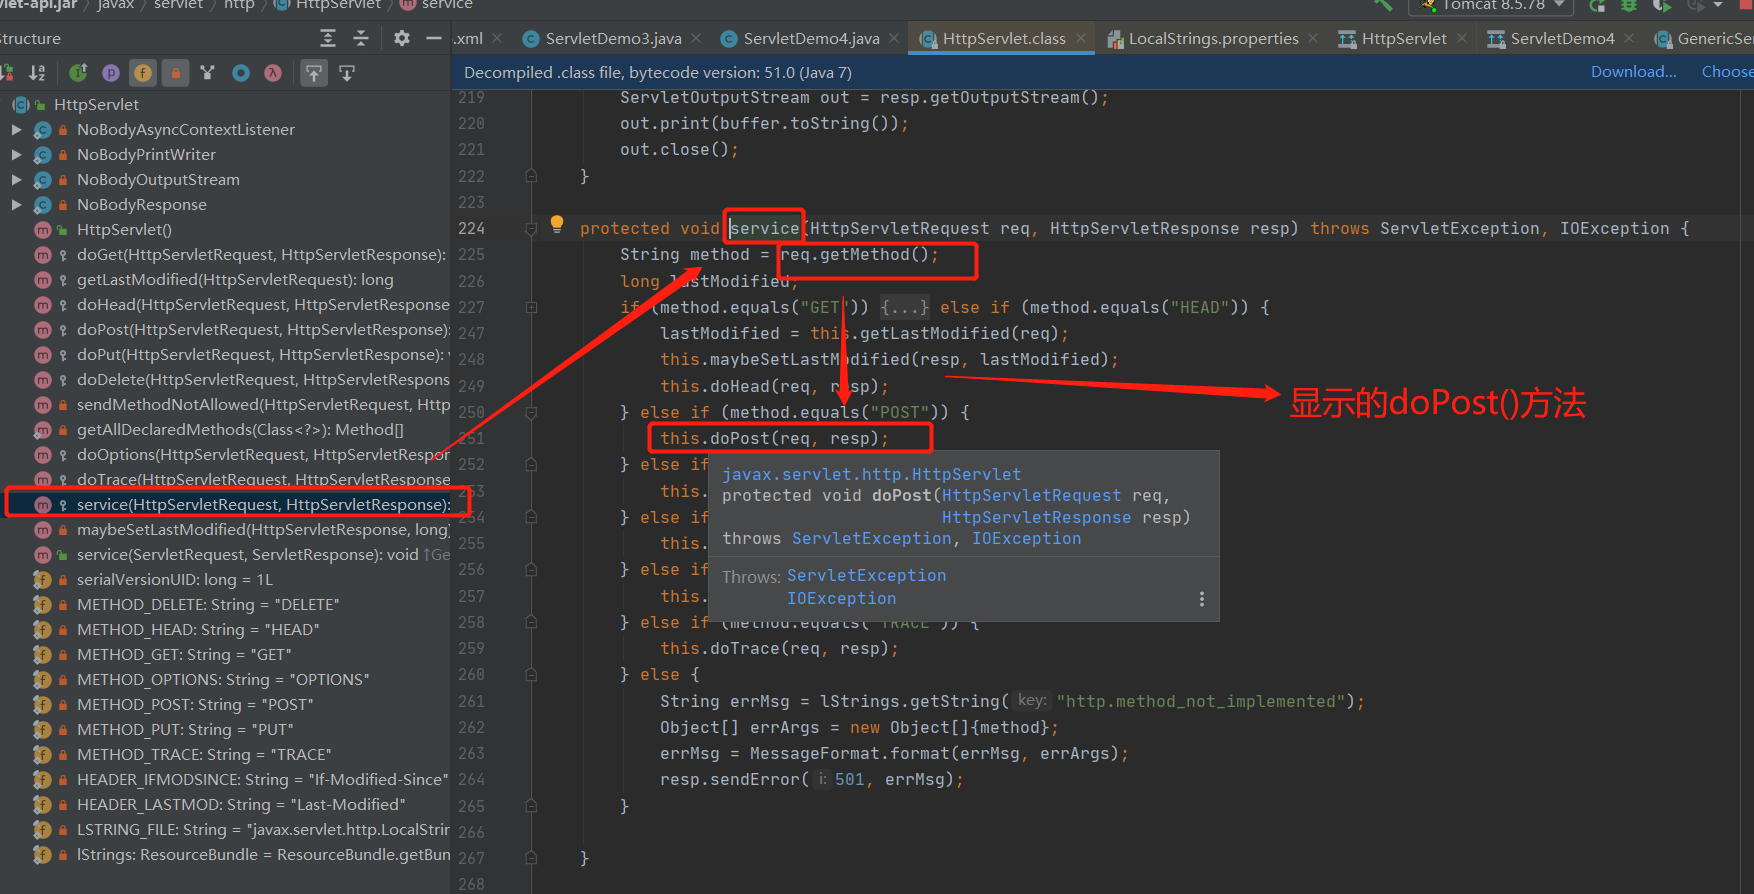Close HttpServlet.class tab
The image size is (1754, 894).
click(1081, 38)
